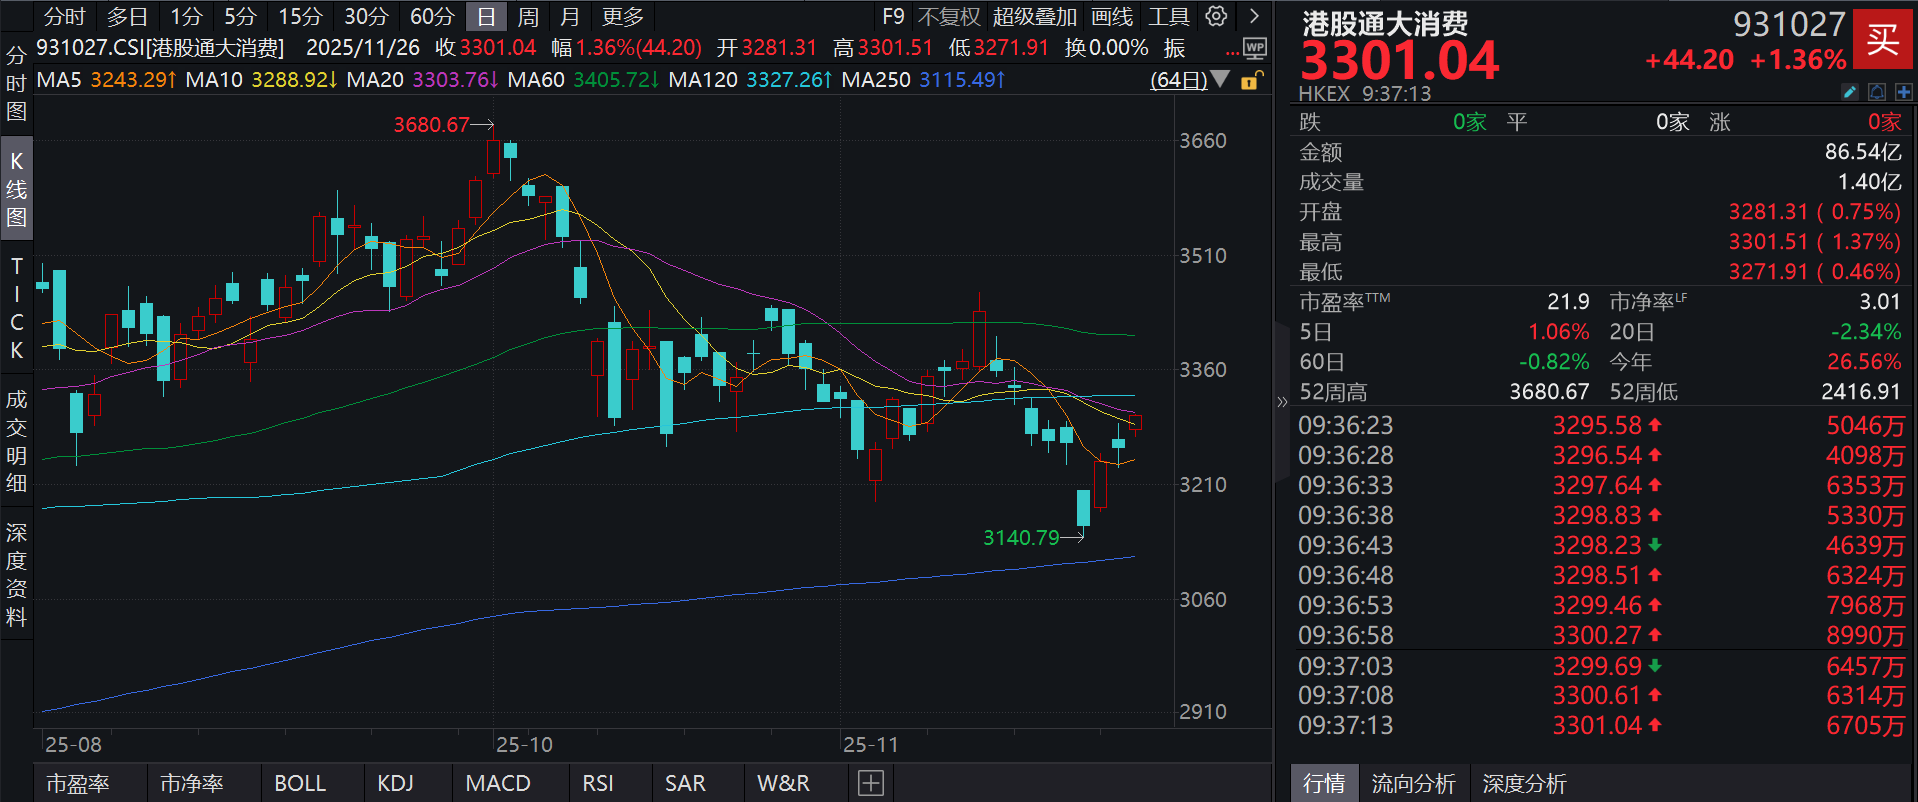Open chart settings gear icon
Image resolution: width=1918 pixels, height=802 pixels.
coord(1216,16)
